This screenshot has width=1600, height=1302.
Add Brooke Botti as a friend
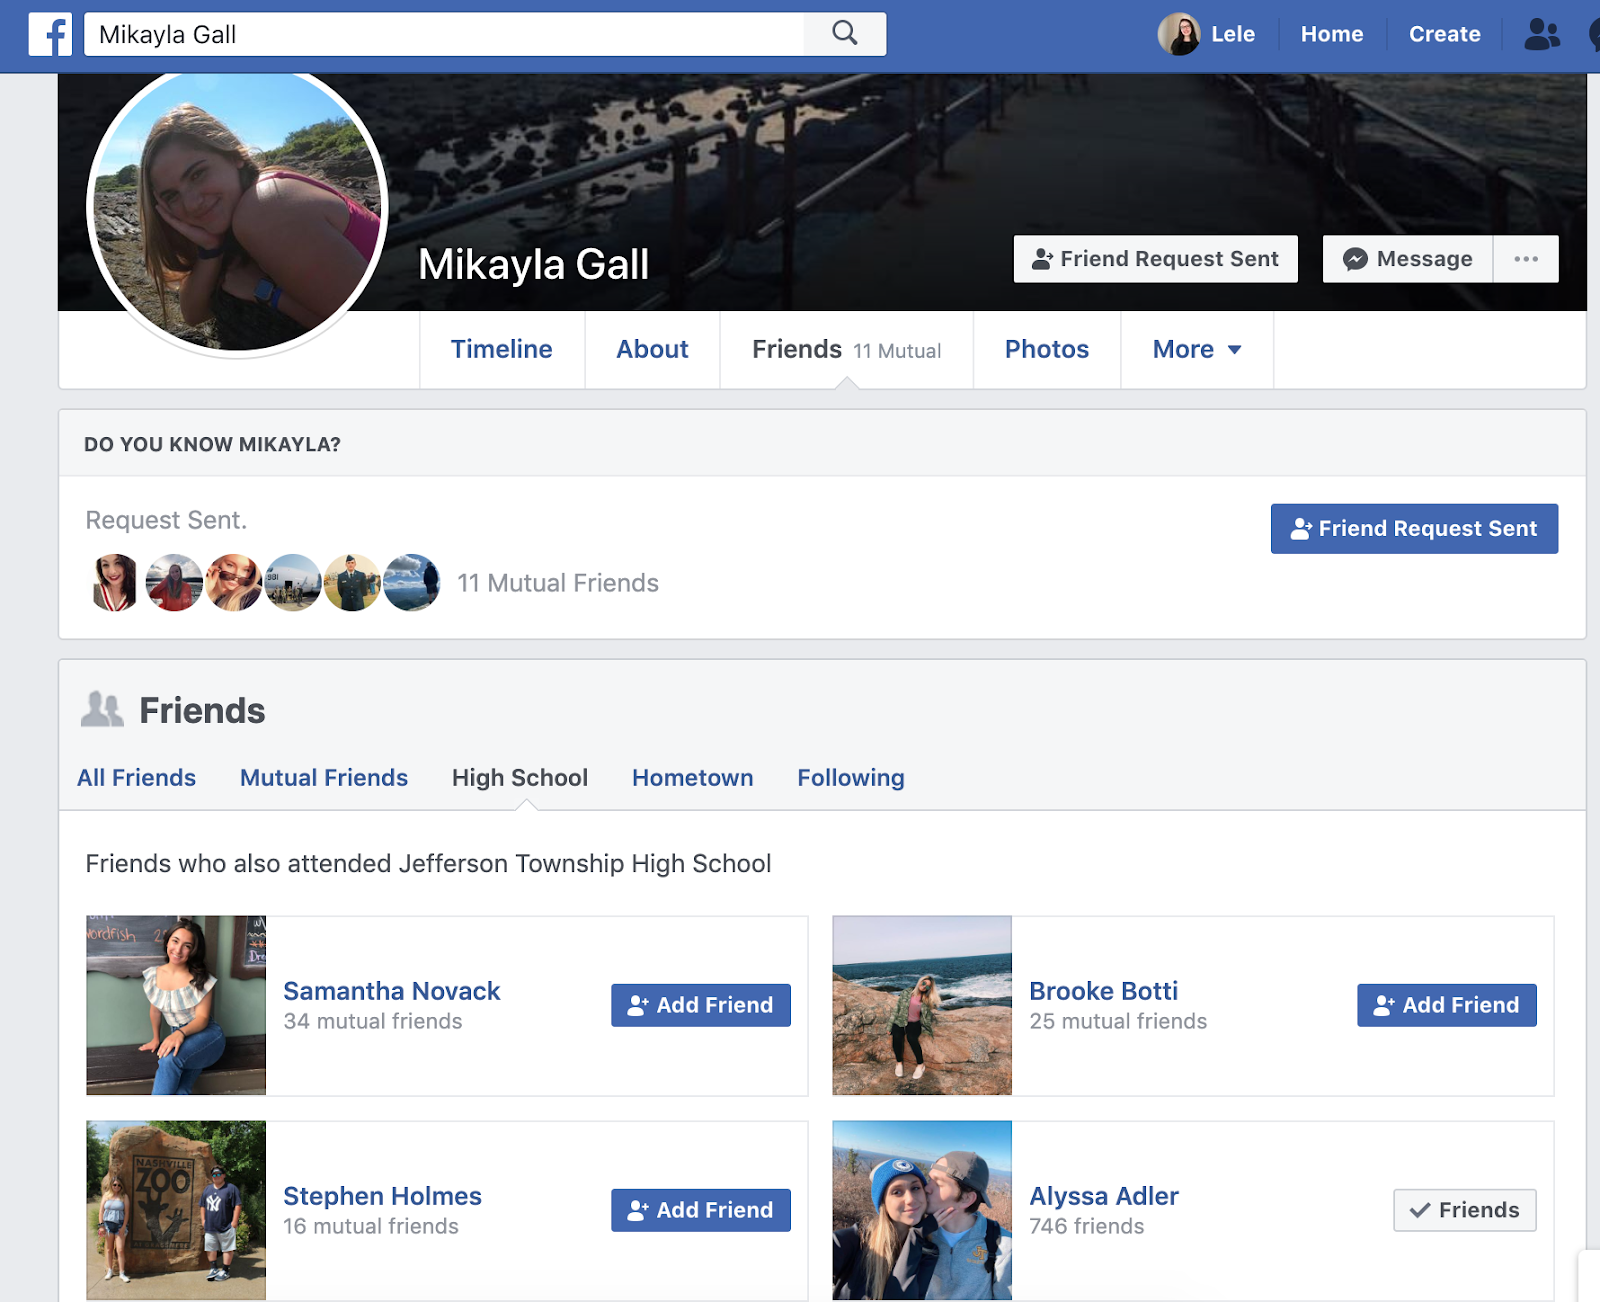1447,1005
